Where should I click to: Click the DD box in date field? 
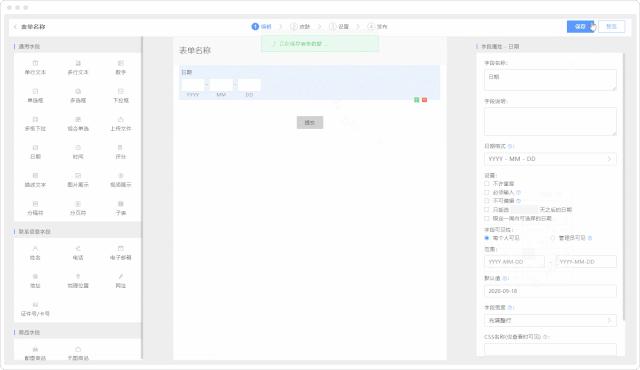[249, 85]
